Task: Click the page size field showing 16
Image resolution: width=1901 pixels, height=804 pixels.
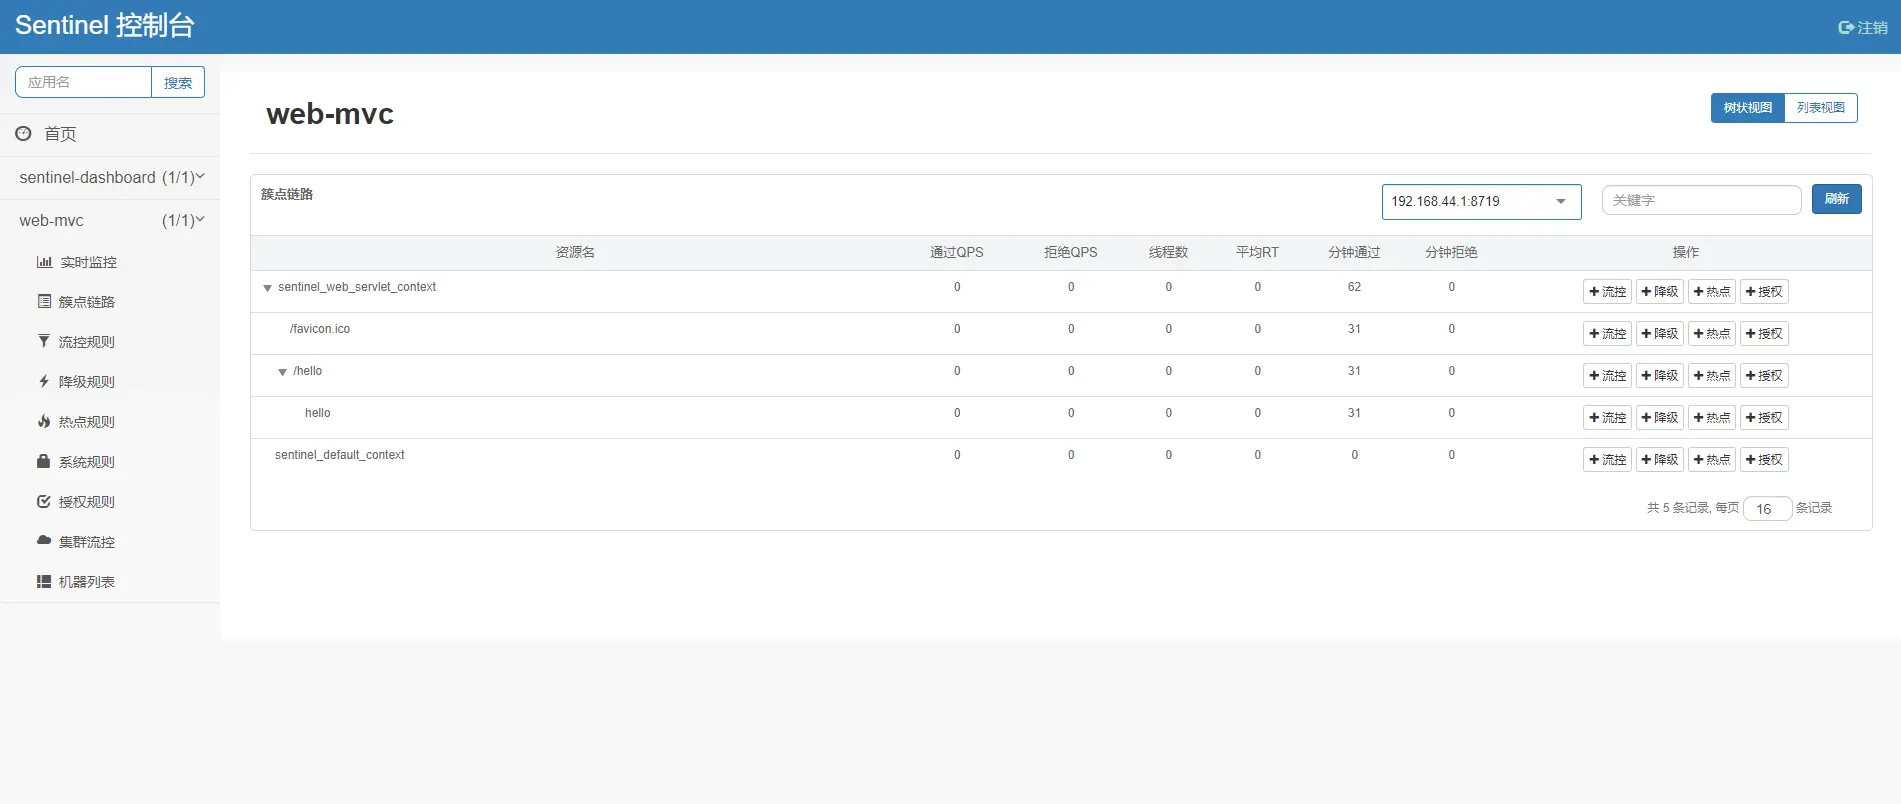Action: [x=1767, y=509]
